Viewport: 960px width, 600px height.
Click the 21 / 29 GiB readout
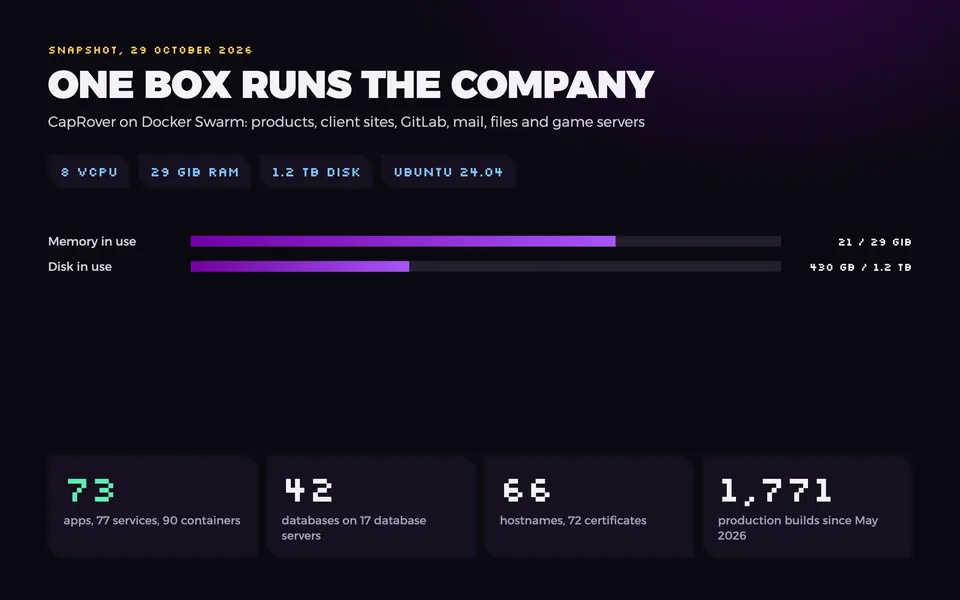pyautogui.click(x=874, y=242)
